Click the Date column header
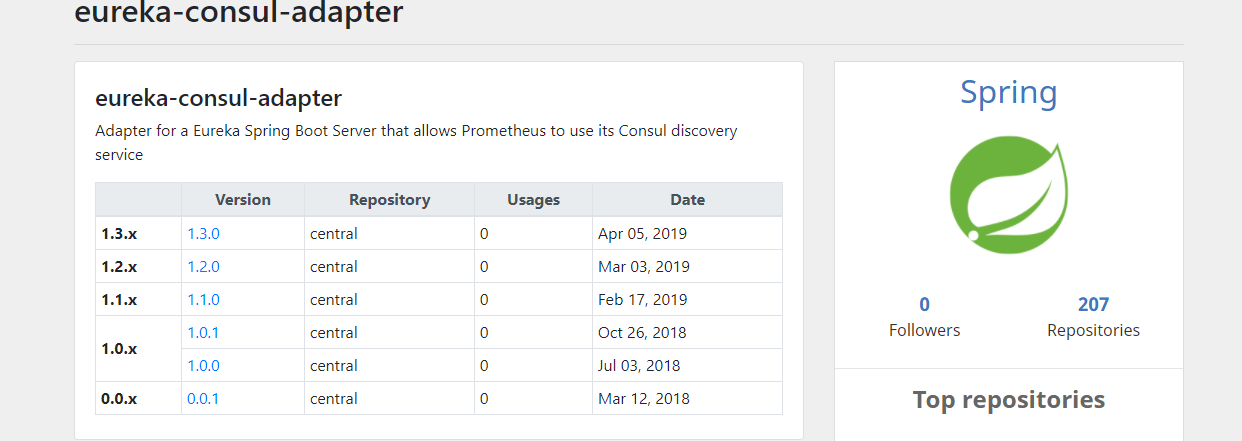Screen dimensions: 1242x441 (x=687, y=200)
